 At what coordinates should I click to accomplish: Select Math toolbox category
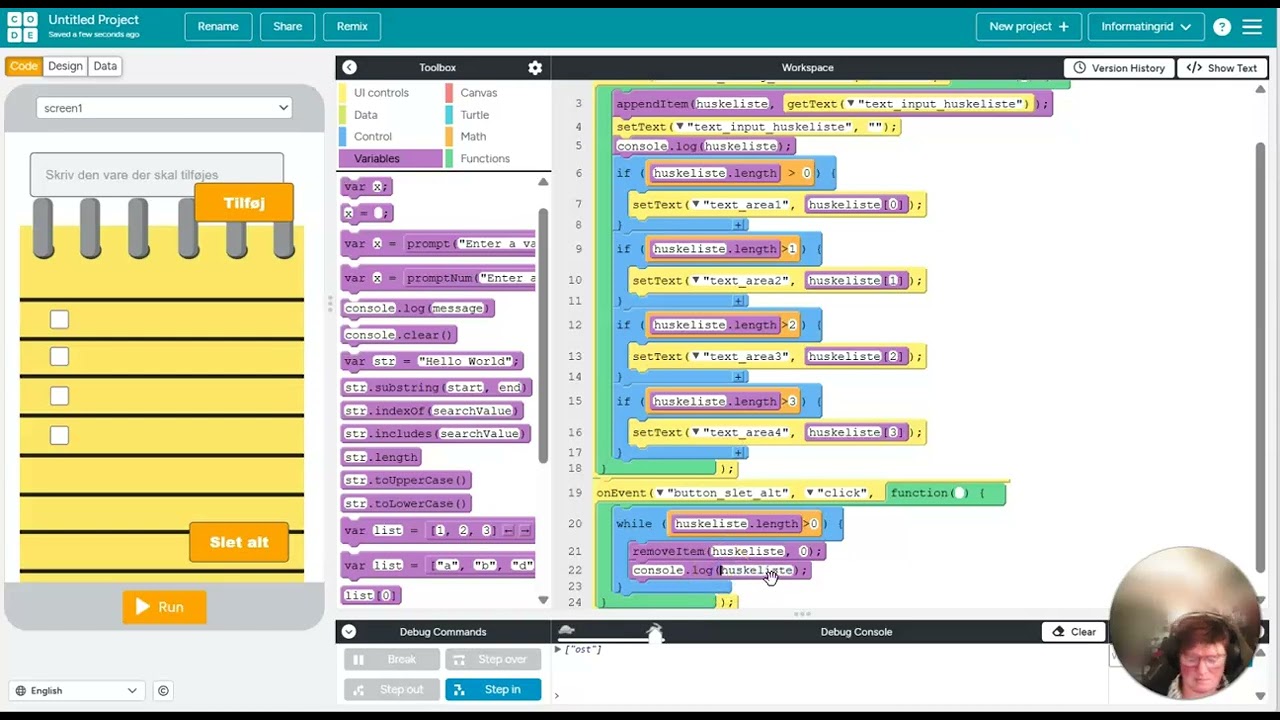(x=497, y=137)
